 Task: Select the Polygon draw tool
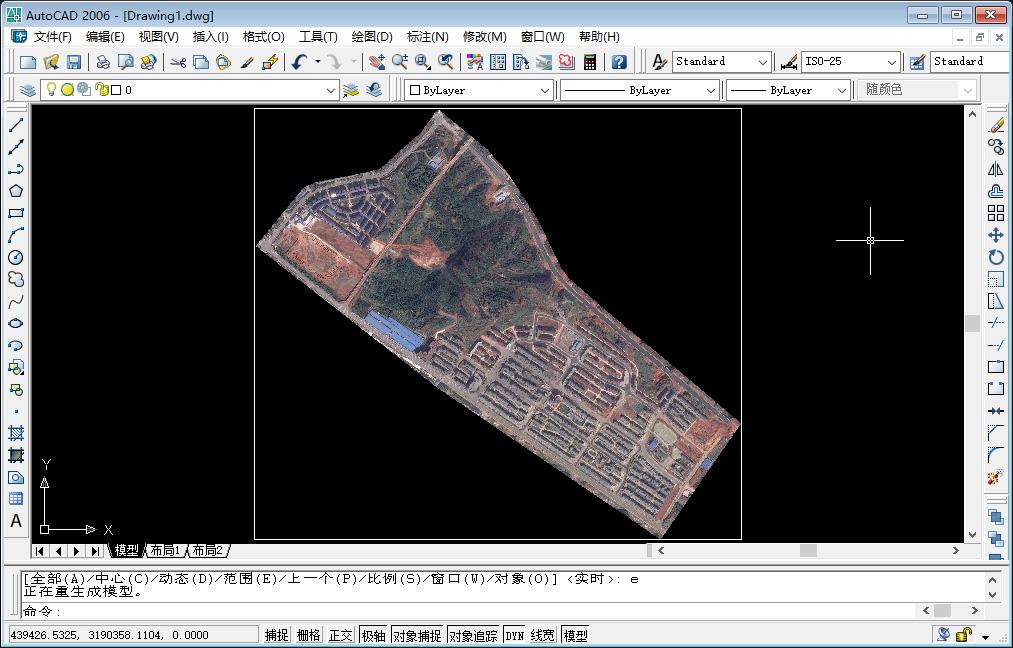coord(16,191)
